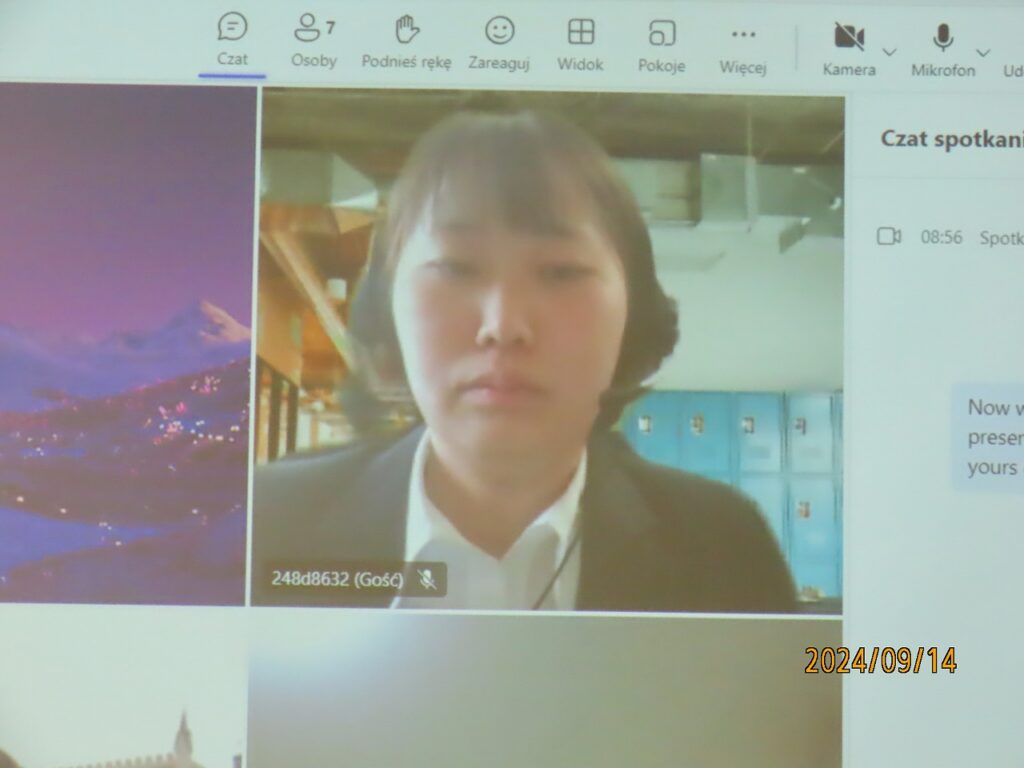Open the Więcej more options menu
The image size is (1024, 768).
coord(743,35)
